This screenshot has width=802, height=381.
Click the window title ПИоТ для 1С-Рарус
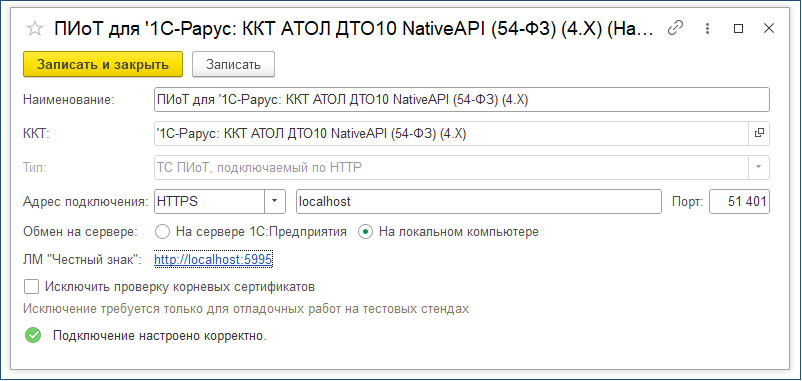[x=354, y=29]
